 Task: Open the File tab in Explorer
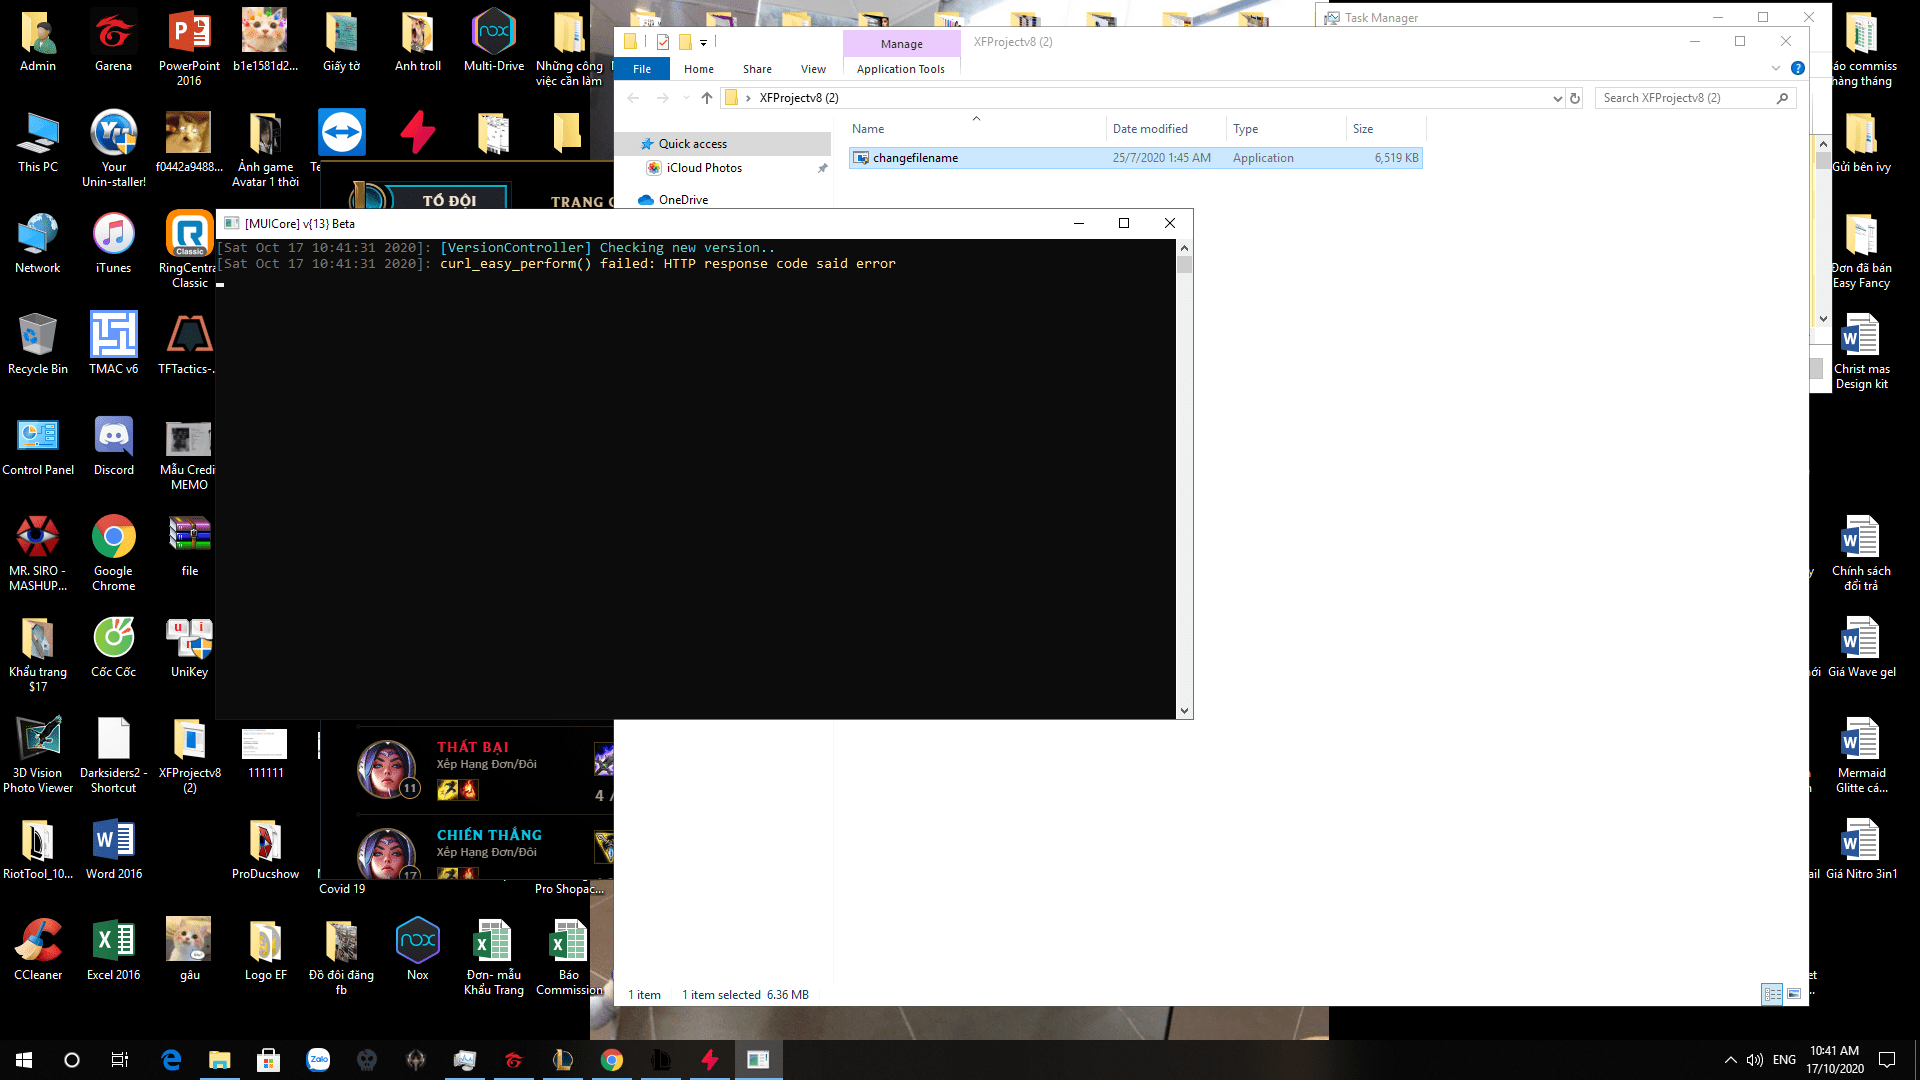click(x=642, y=69)
